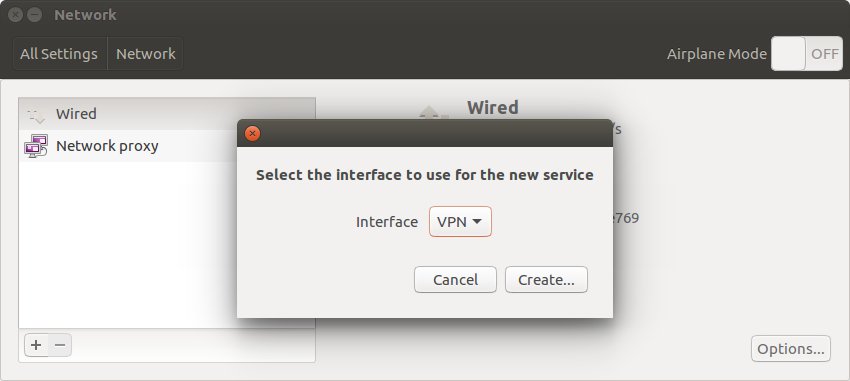Select Wired in the connections list
The width and height of the screenshot is (850, 381).
167,114
